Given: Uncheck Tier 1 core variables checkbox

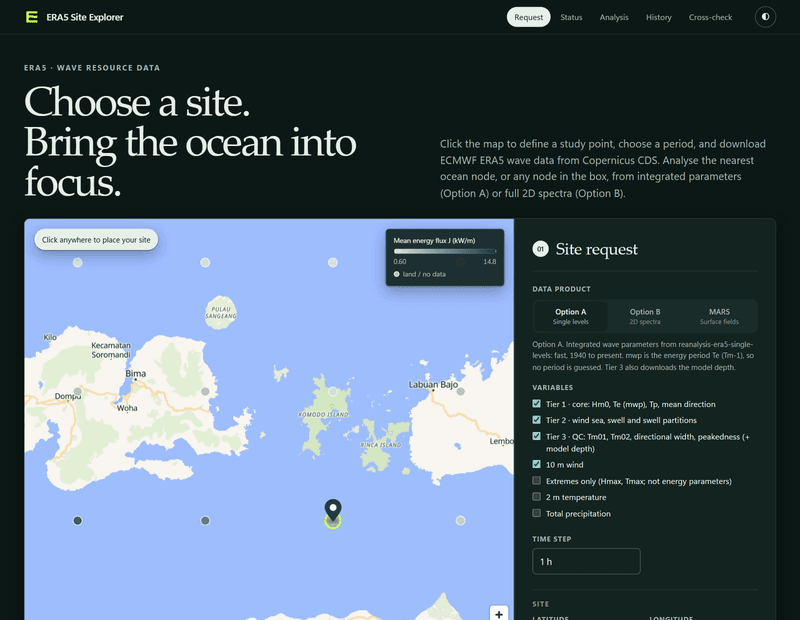Looking at the screenshot, I should pyautogui.click(x=536, y=404).
